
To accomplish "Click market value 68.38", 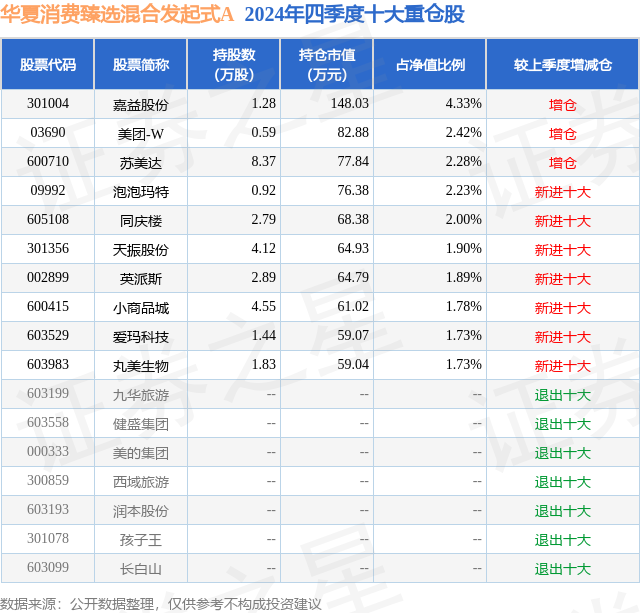I will coord(353,220).
